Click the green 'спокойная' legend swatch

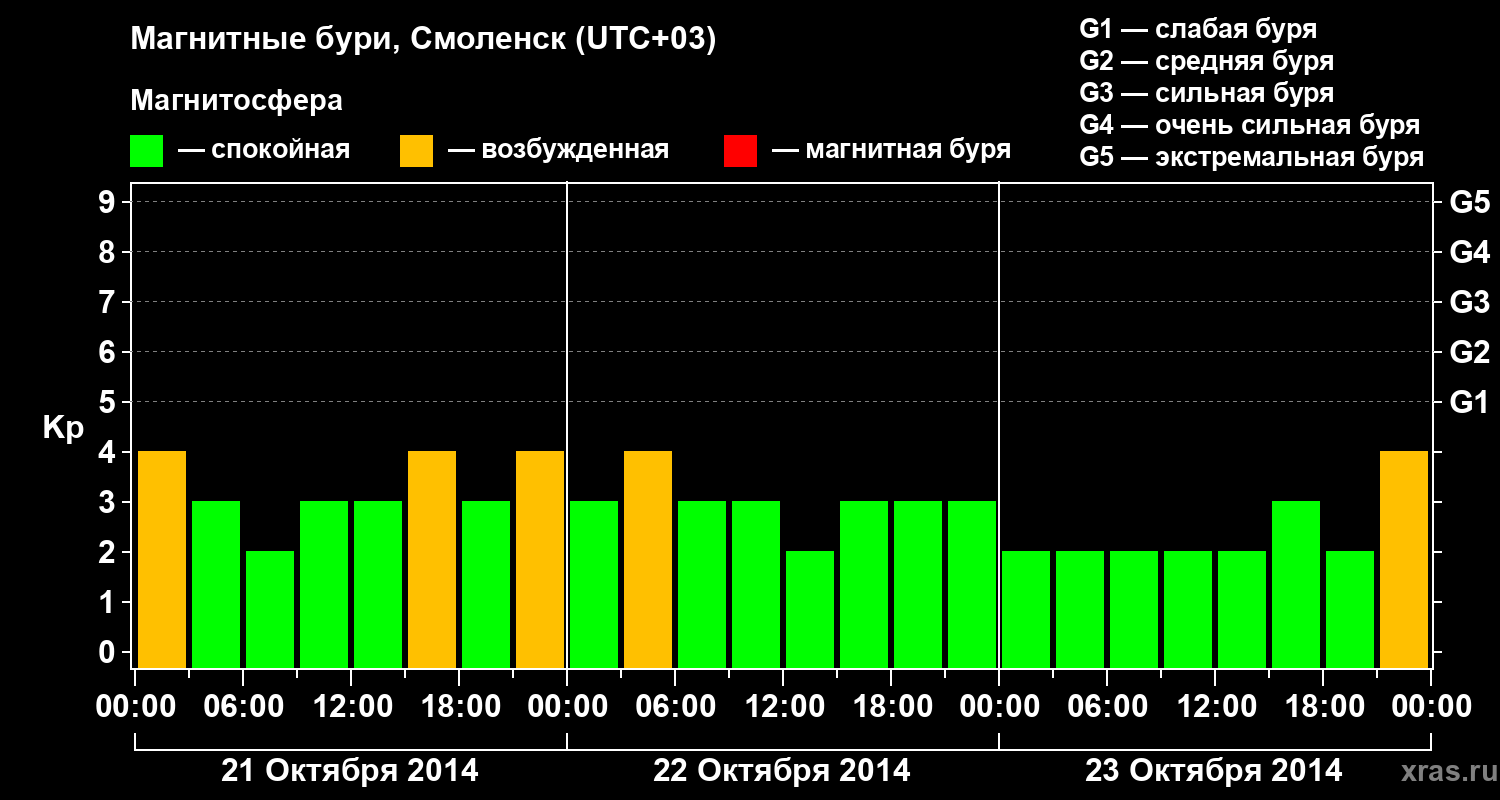tap(147, 150)
